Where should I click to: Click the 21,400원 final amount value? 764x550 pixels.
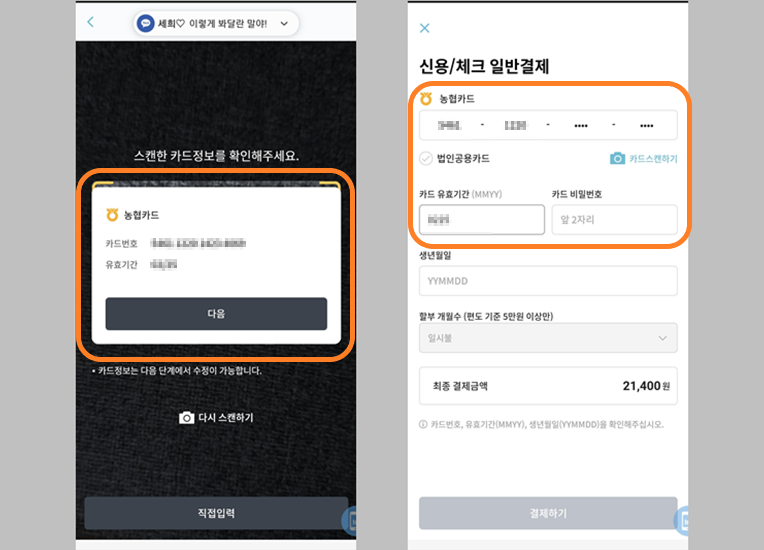click(x=646, y=386)
